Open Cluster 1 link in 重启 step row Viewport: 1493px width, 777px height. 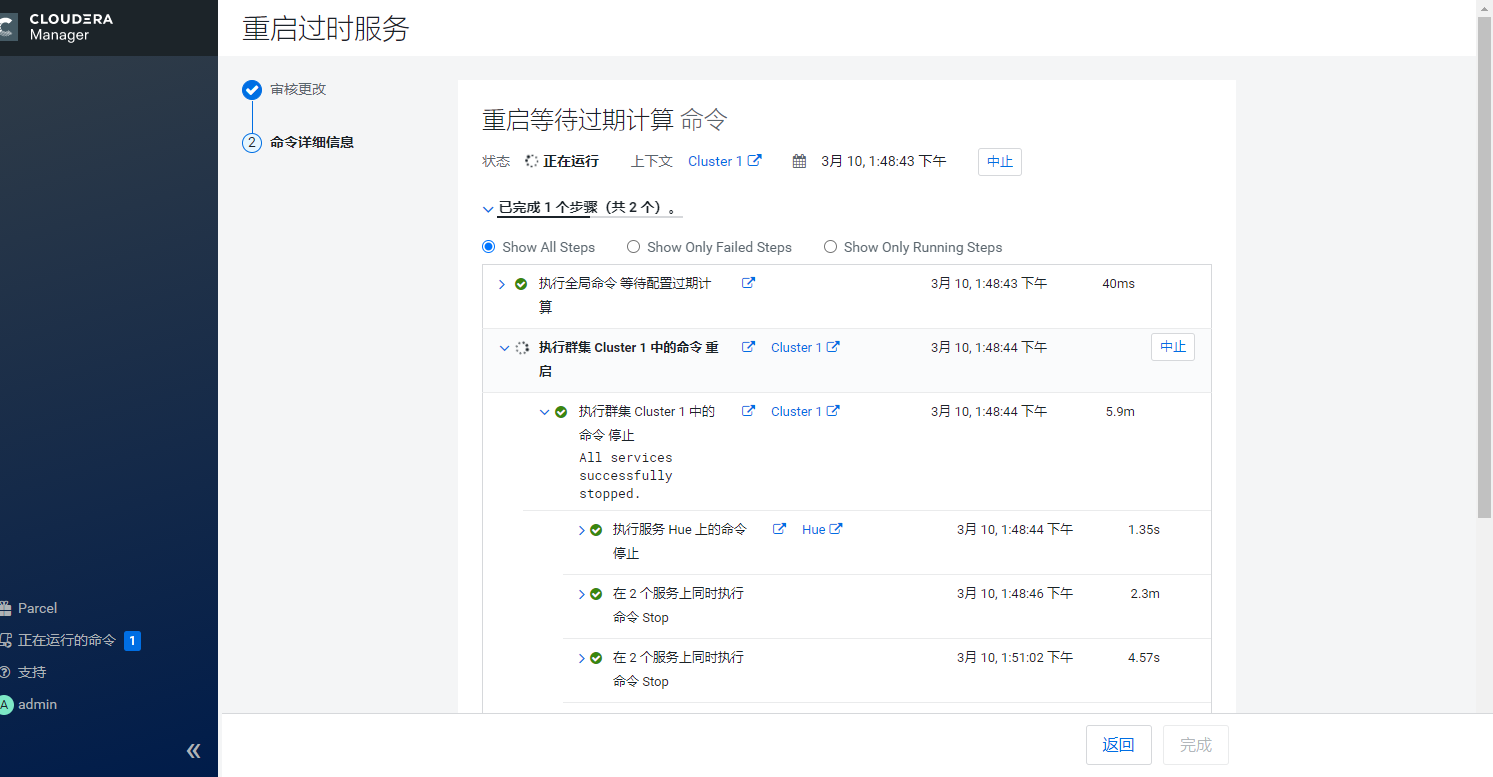(796, 347)
